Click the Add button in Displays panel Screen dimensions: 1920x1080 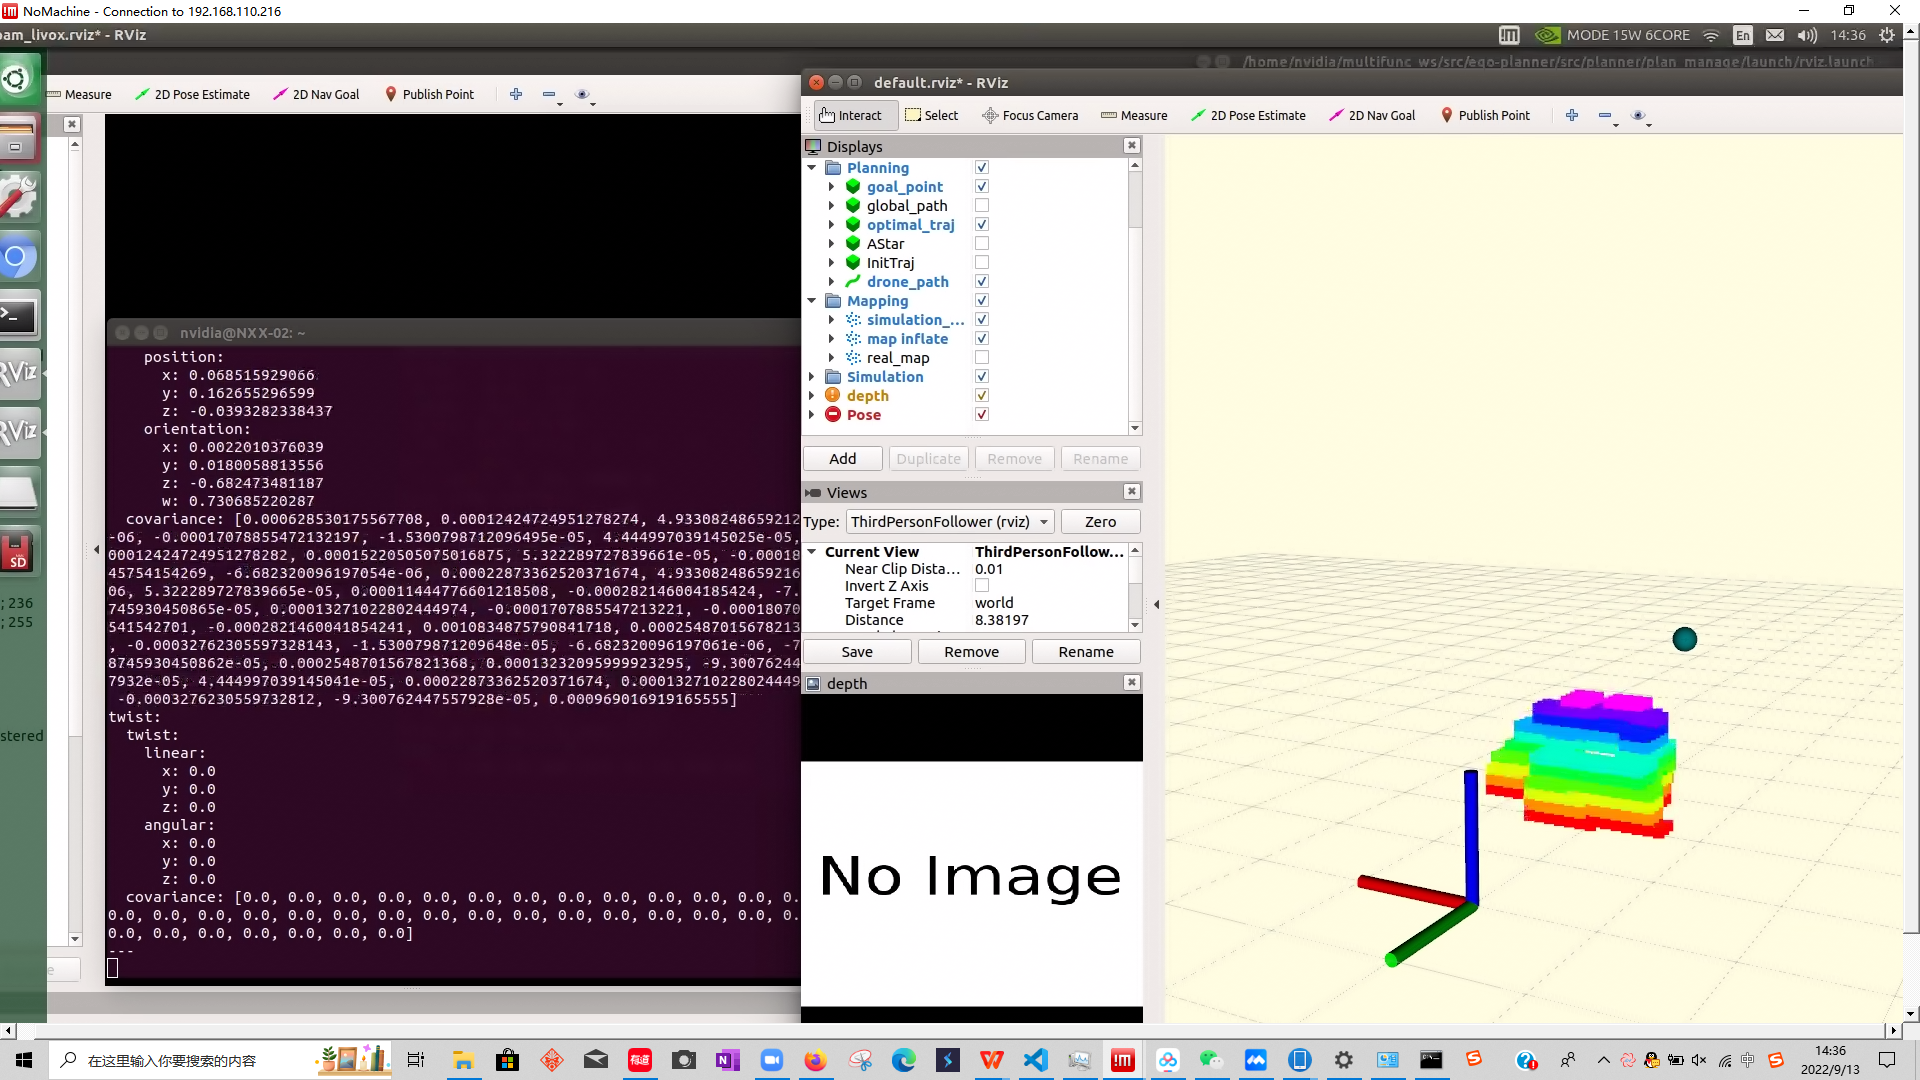point(841,458)
